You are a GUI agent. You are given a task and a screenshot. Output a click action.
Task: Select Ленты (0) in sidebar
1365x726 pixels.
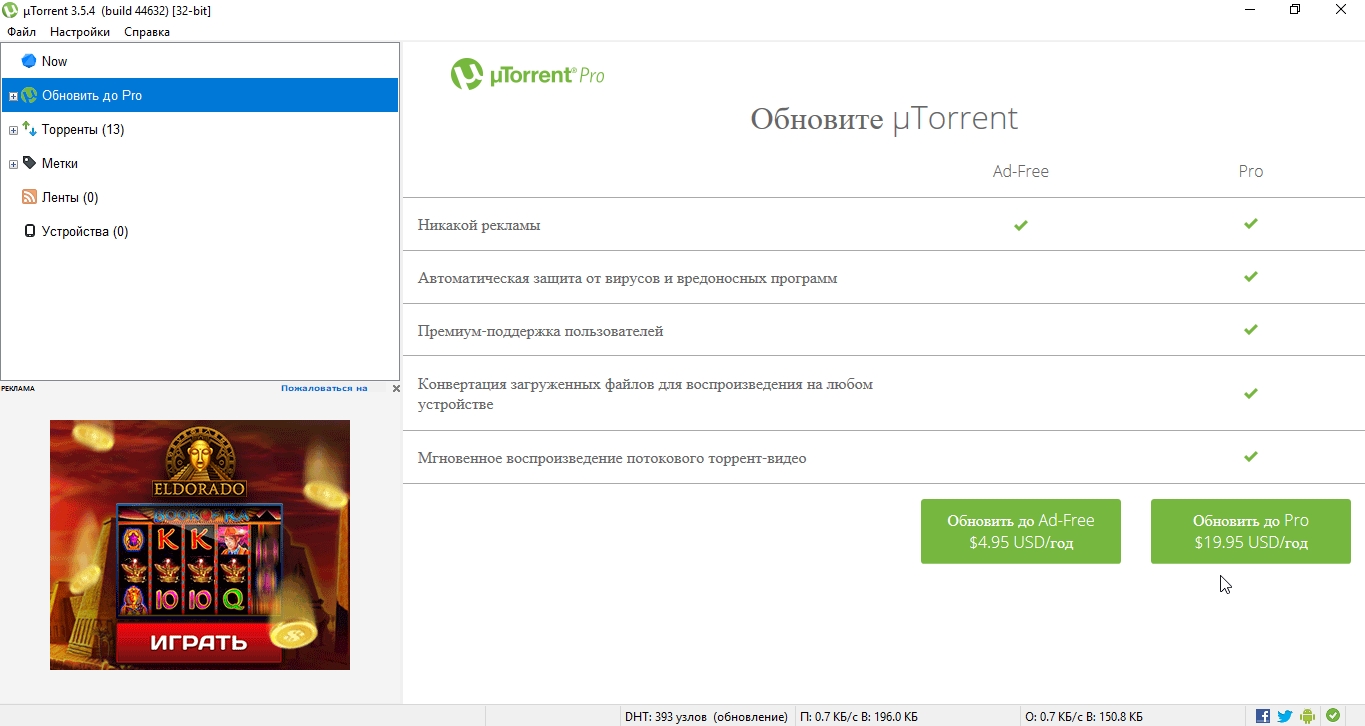[200, 197]
